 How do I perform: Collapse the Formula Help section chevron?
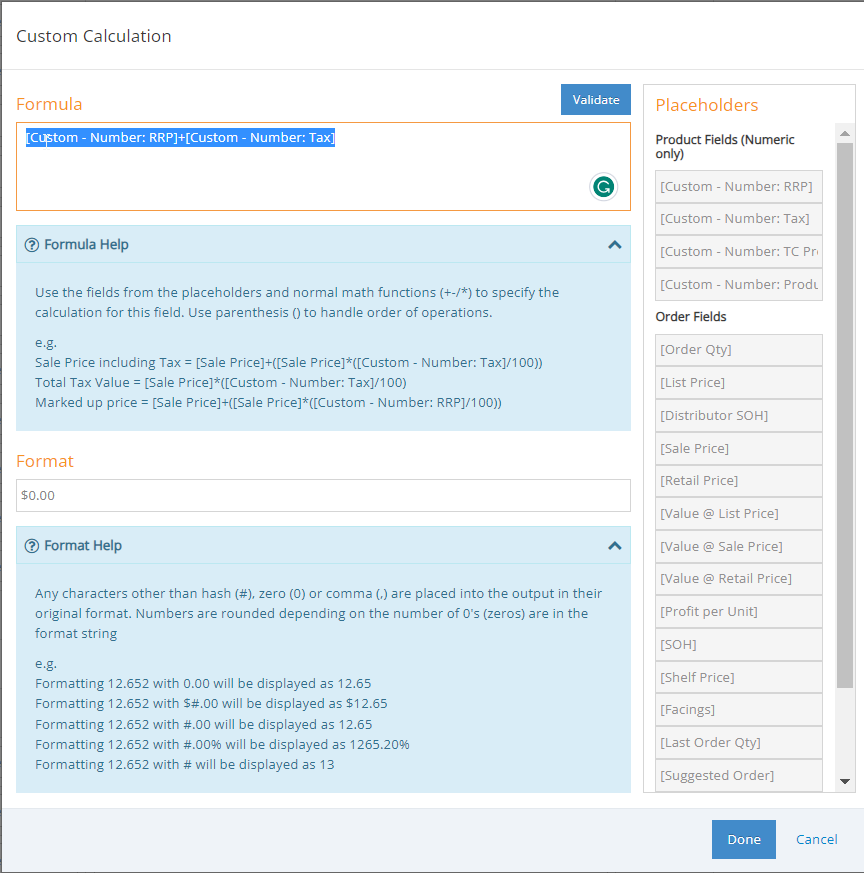(x=615, y=245)
